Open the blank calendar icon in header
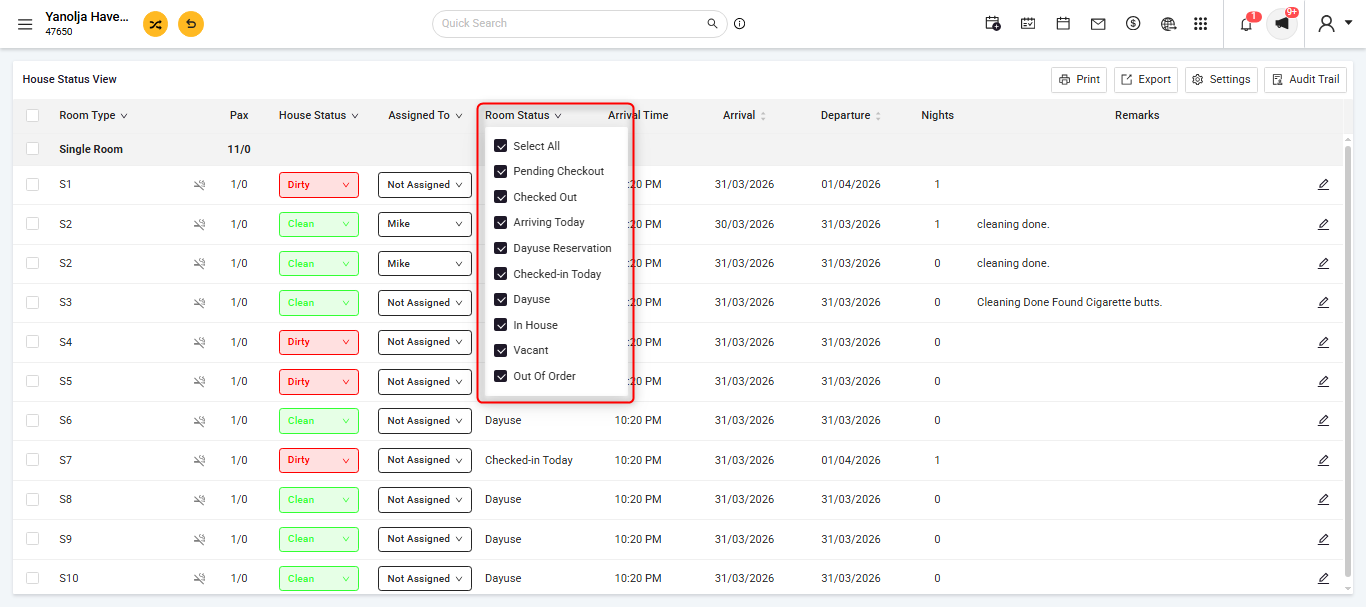The image size is (1366, 607). tap(1063, 23)
